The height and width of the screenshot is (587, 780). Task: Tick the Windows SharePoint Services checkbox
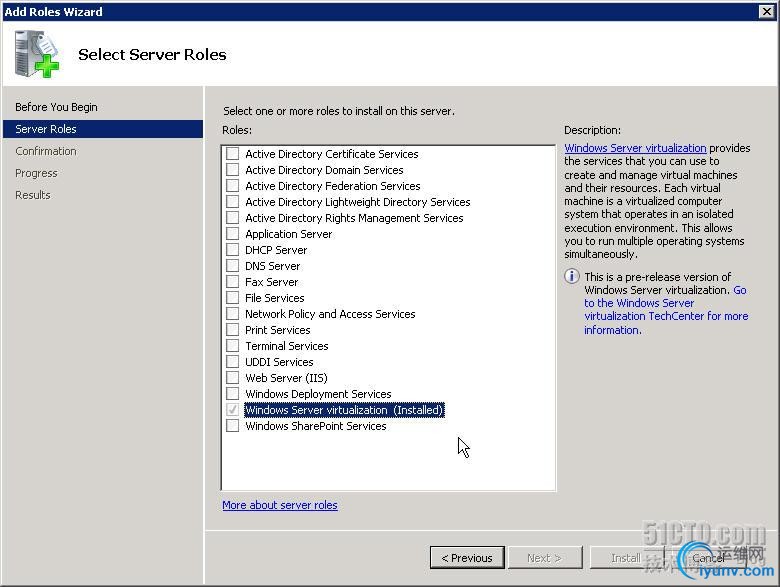pyautogui.click(x=232, y=425)
